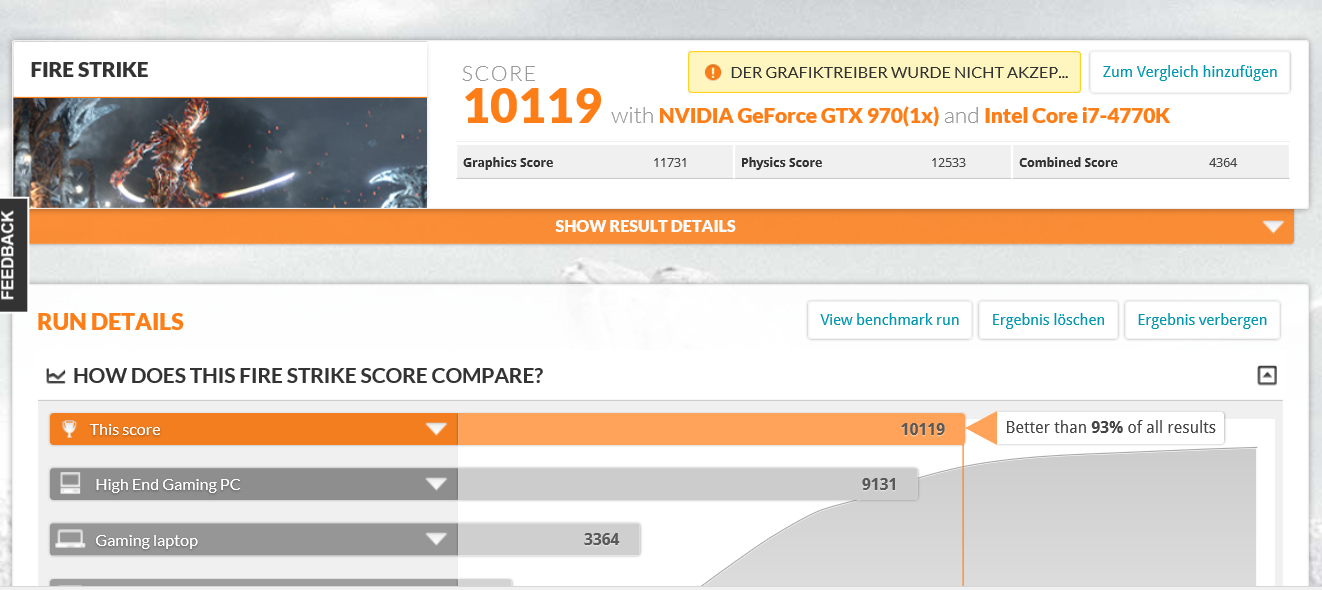Screen dimensions: 1322x590
Task: Click the white arrow on the result details bar
Action: point(1273,227)
